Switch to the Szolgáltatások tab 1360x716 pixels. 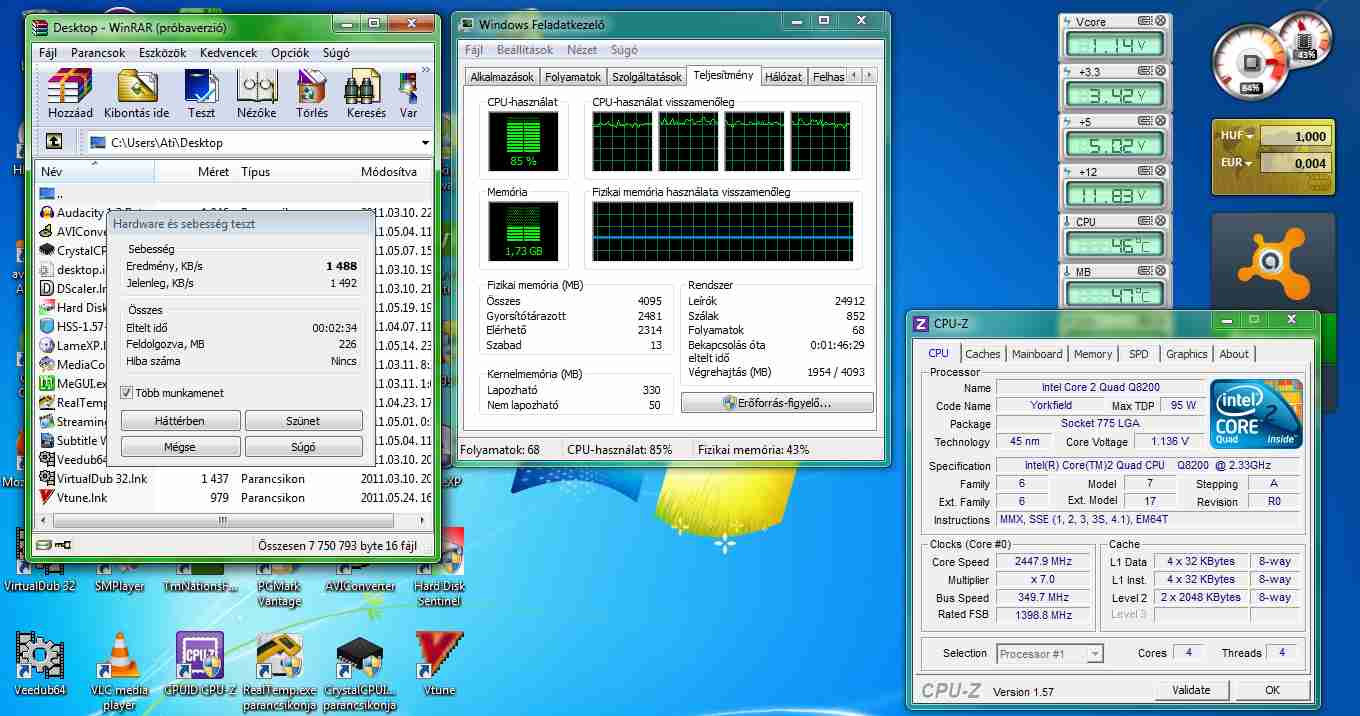(x=647, y=77)
